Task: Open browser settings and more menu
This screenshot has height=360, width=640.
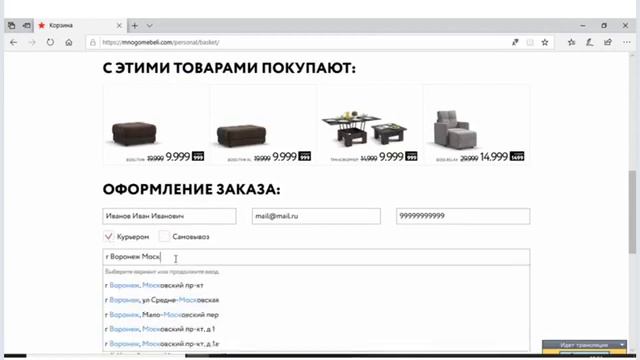Action: pos(627,42)
